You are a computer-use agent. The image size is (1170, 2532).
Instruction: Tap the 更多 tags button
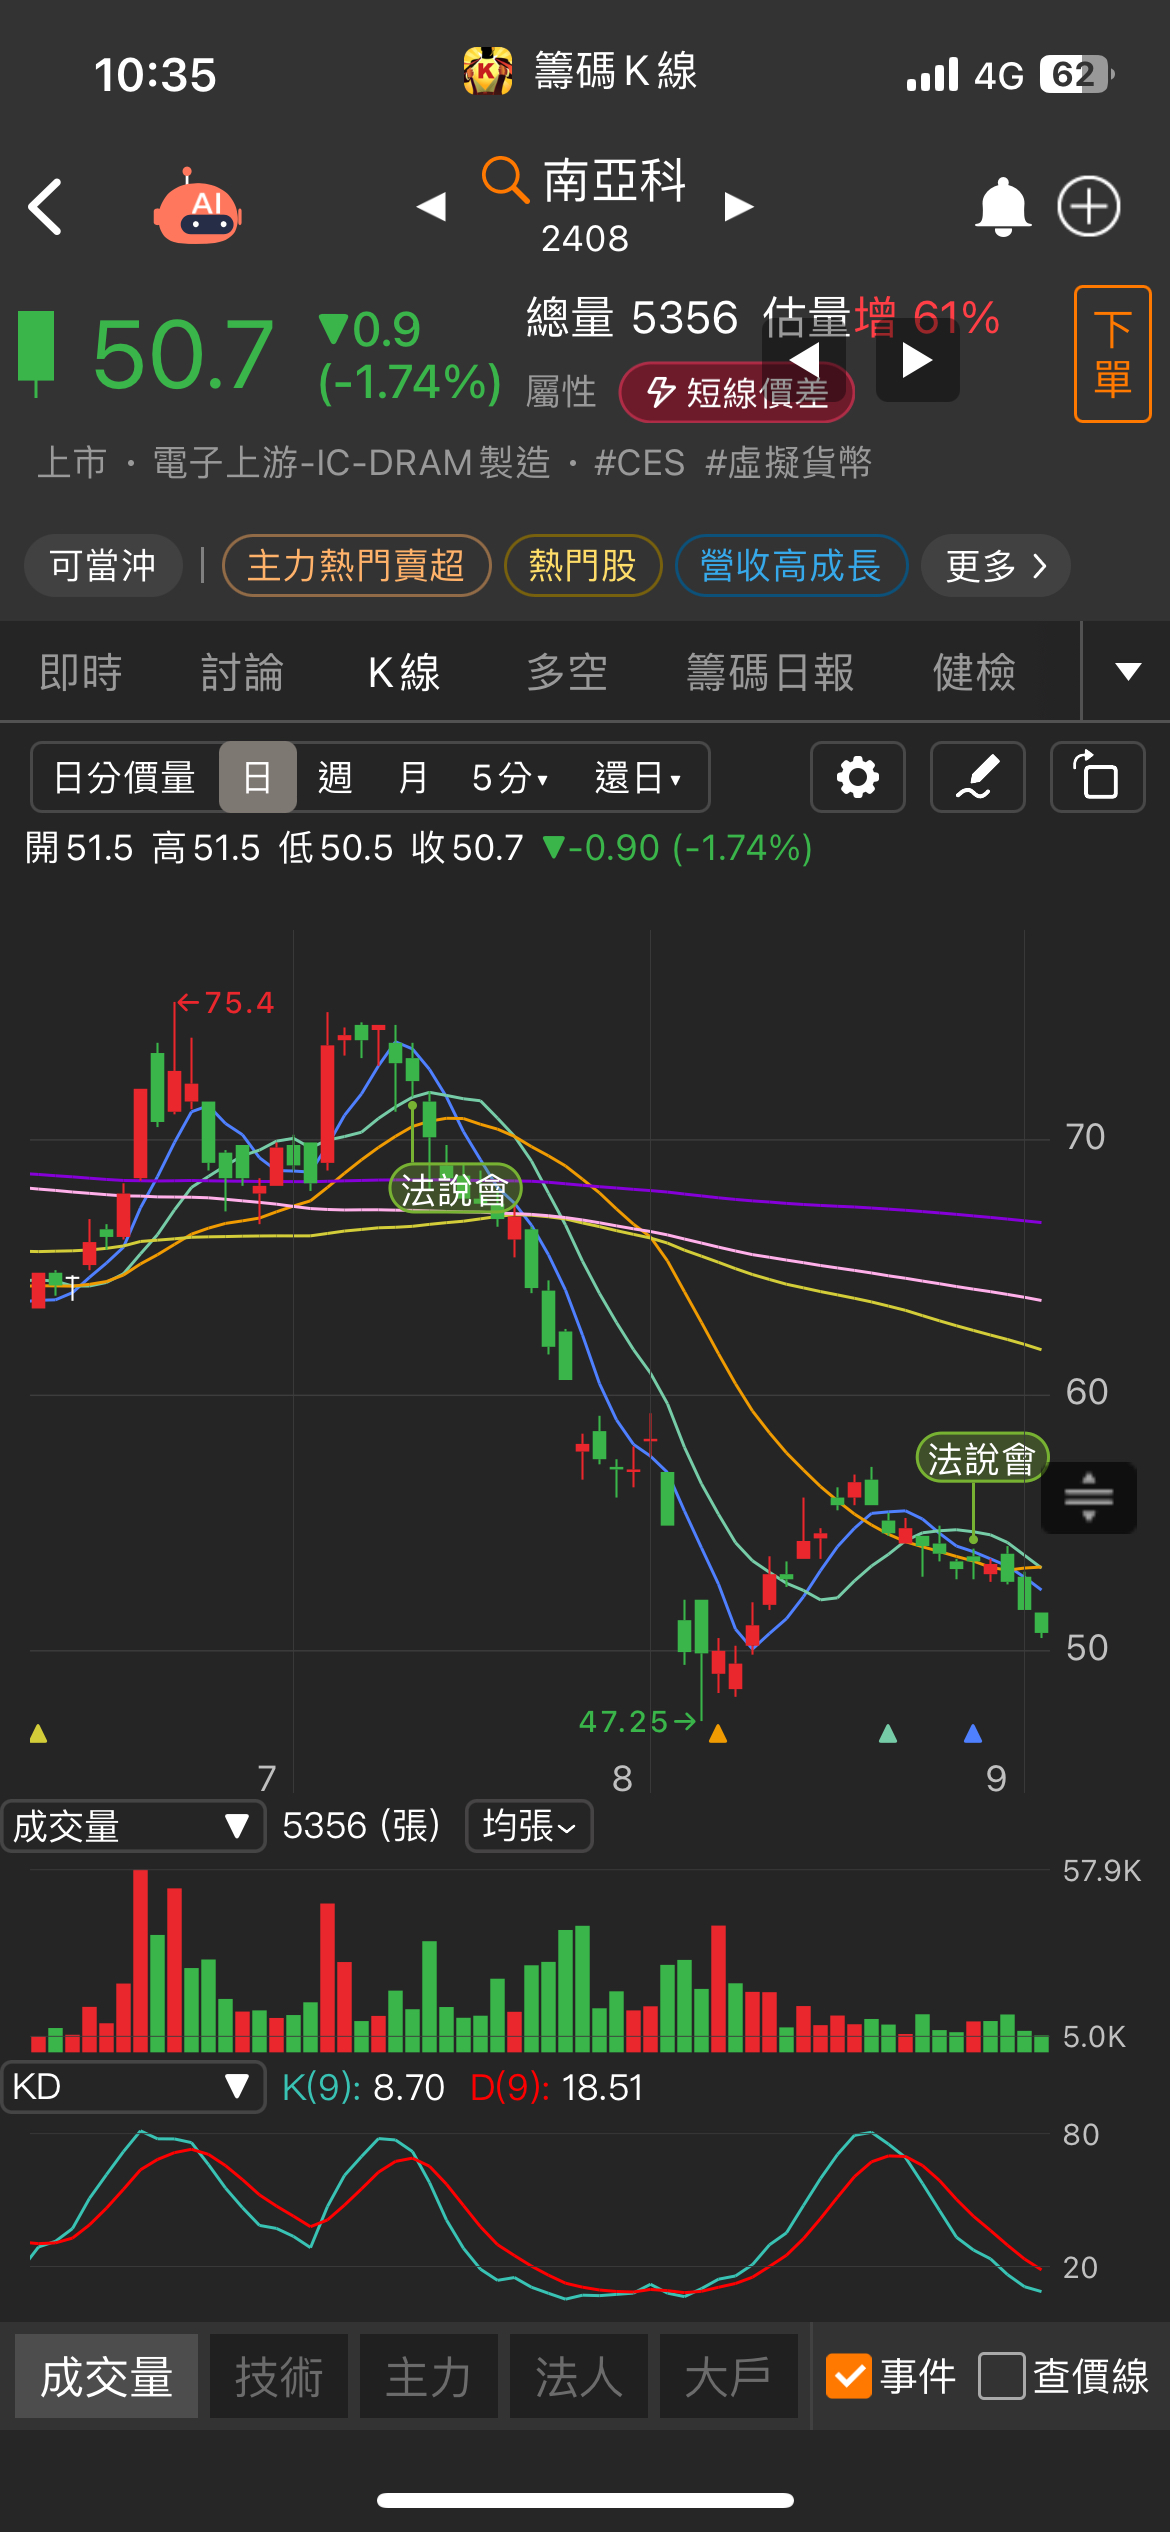click(x=995, y=566)
